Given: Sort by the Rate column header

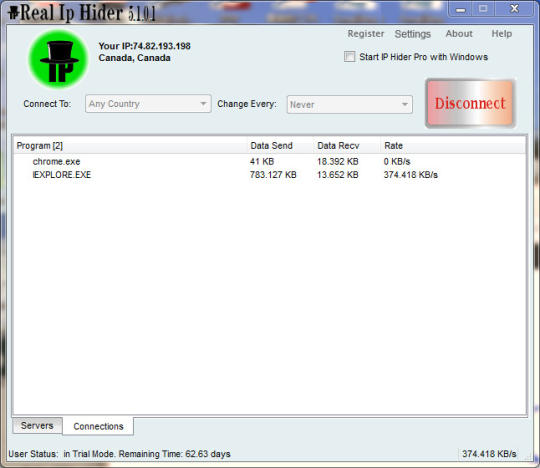Looking at the screenshot, I should pyautogui.click(x=393, y=146).
